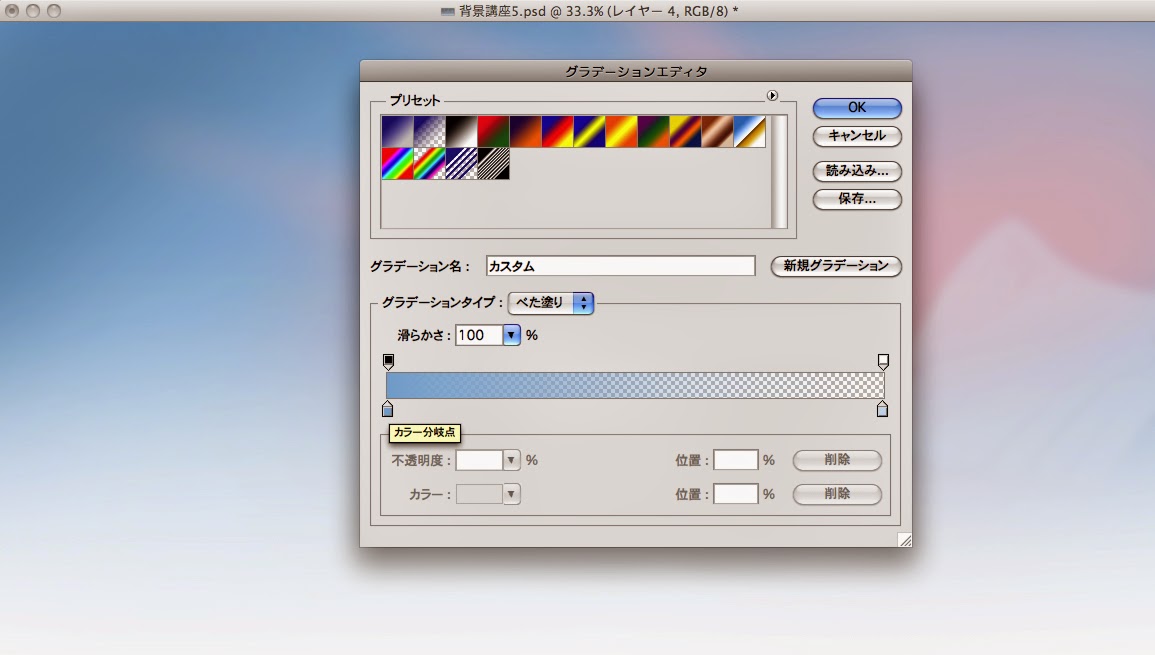Click the キャンセル button
The height and width of the screenshot is (655, 1155).
point(857,136)
